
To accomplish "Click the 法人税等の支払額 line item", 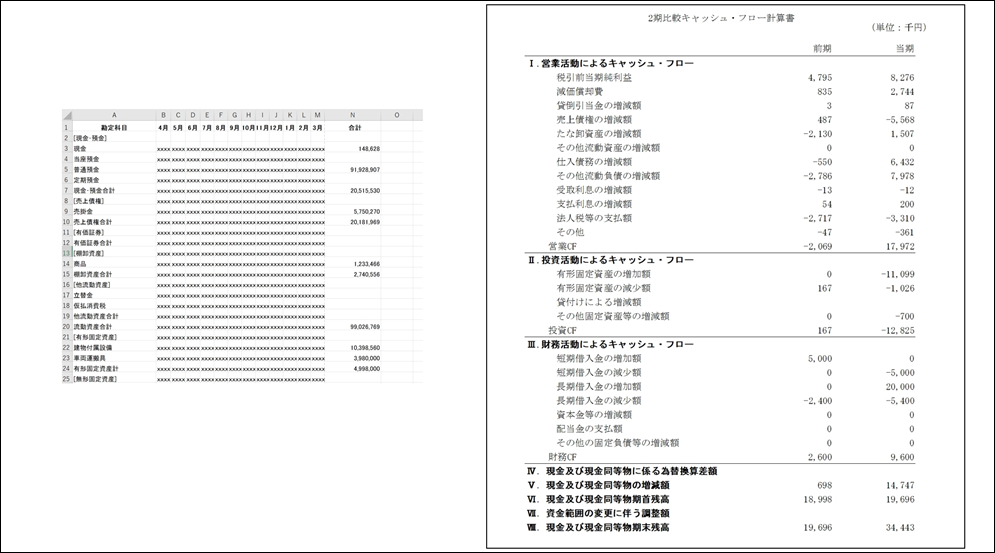I will (594, 218).
